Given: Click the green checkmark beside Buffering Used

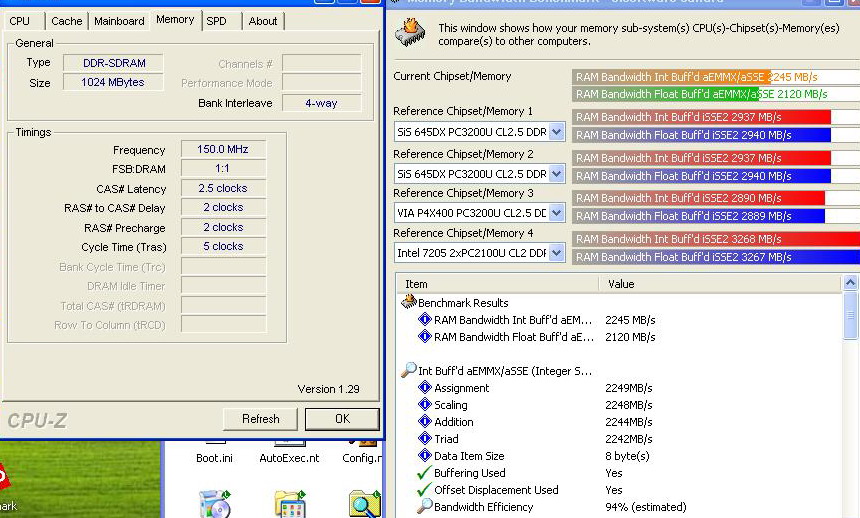Looking at the screenshot, I should 425,472.
